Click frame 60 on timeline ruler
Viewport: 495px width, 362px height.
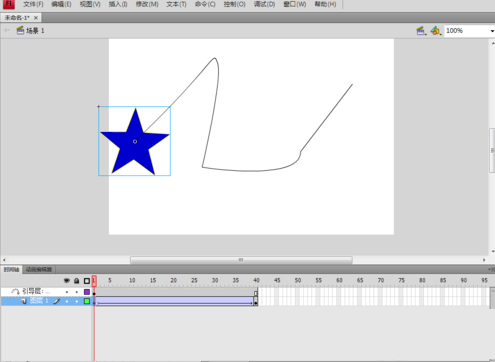tap(339, 281)
